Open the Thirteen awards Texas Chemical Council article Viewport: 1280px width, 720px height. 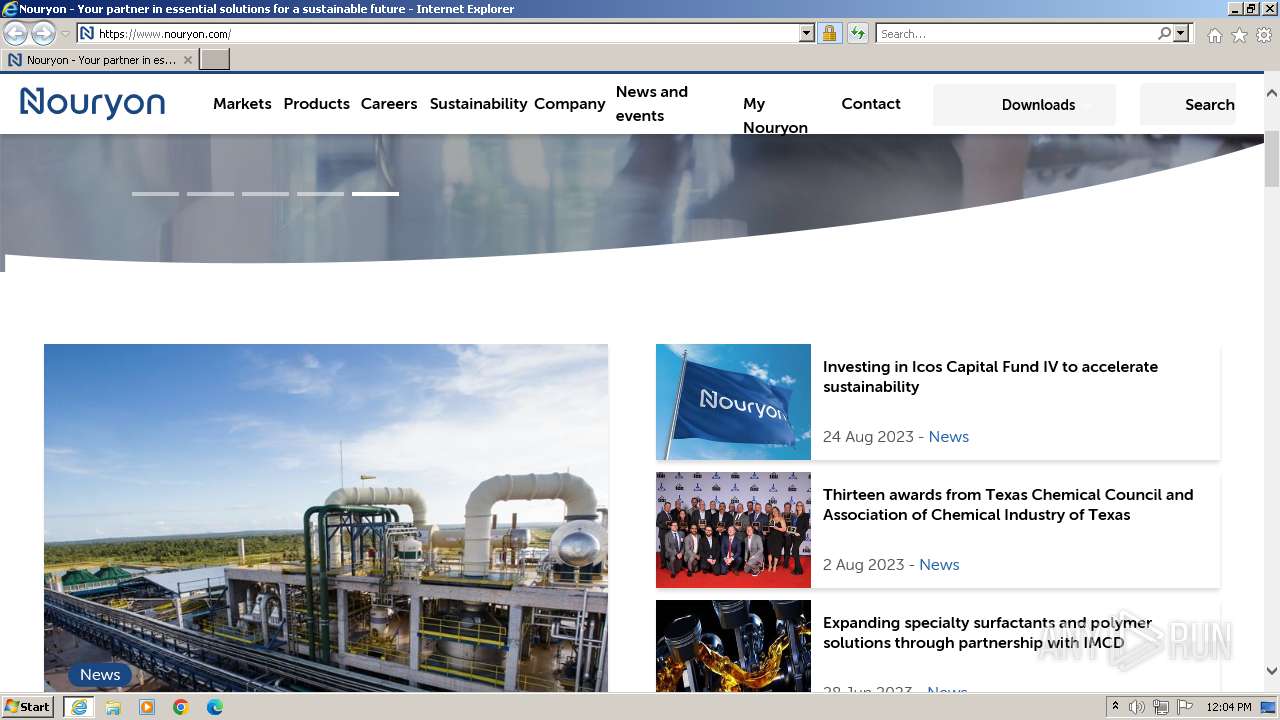pos(1008,505)
